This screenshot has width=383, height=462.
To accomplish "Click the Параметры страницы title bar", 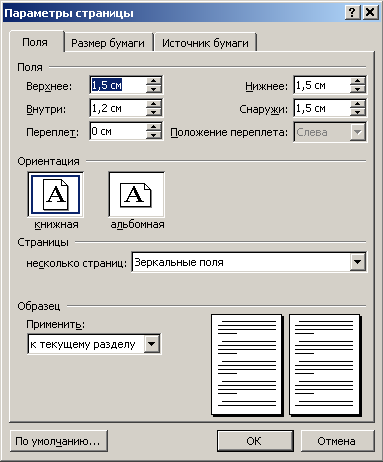I will click(173, 13).
